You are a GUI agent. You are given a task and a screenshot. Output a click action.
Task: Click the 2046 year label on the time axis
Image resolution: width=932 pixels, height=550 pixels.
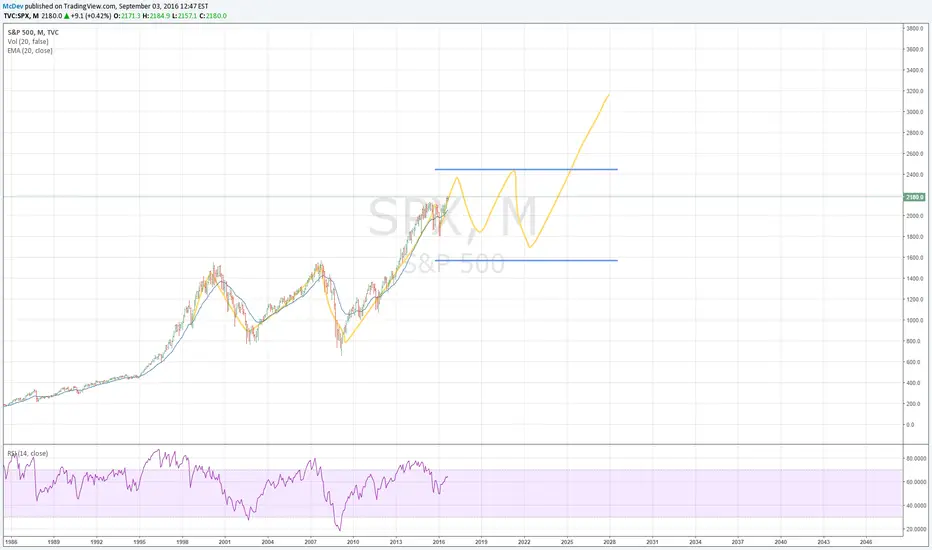tap(866, 542)
